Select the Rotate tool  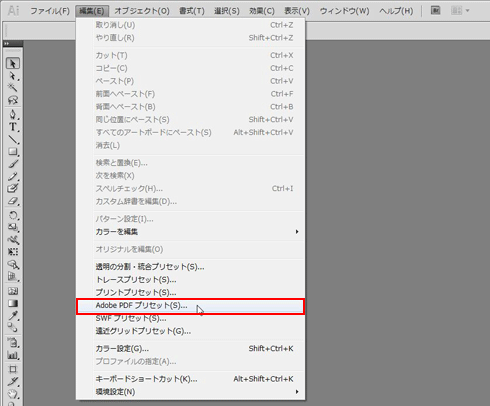click(13, 215)
